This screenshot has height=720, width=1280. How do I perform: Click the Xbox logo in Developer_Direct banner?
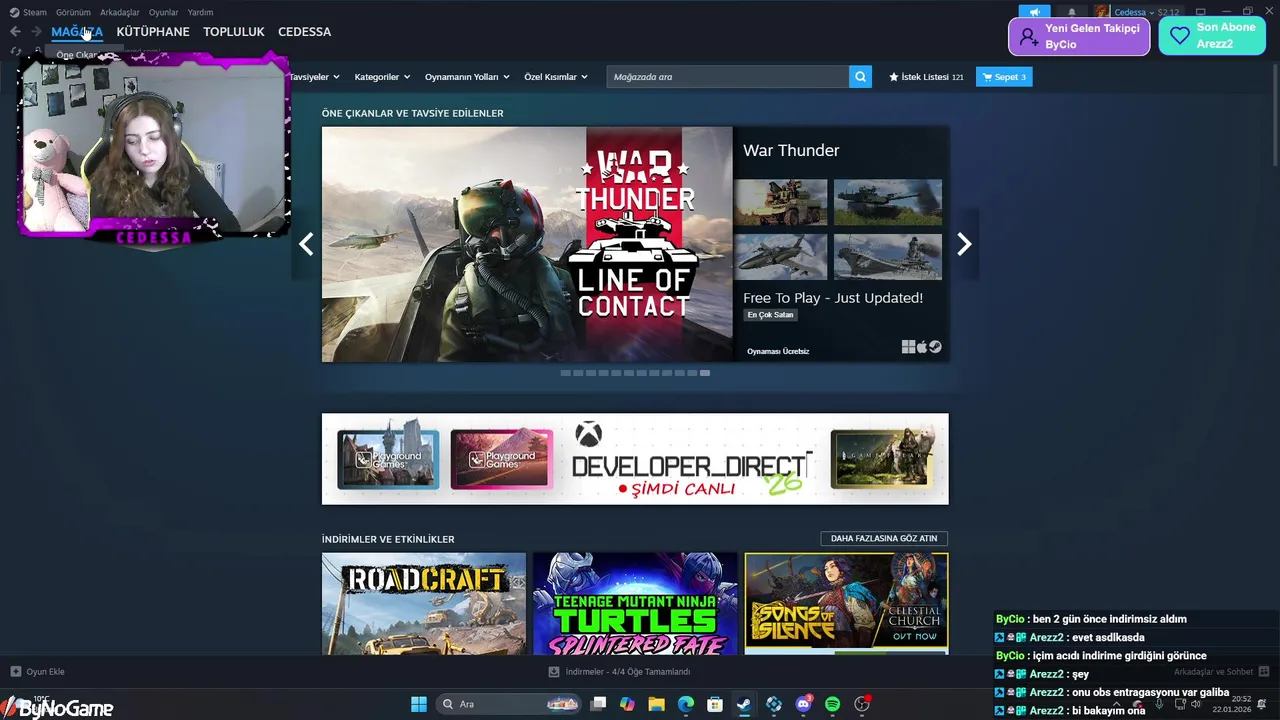coord(588,434)
